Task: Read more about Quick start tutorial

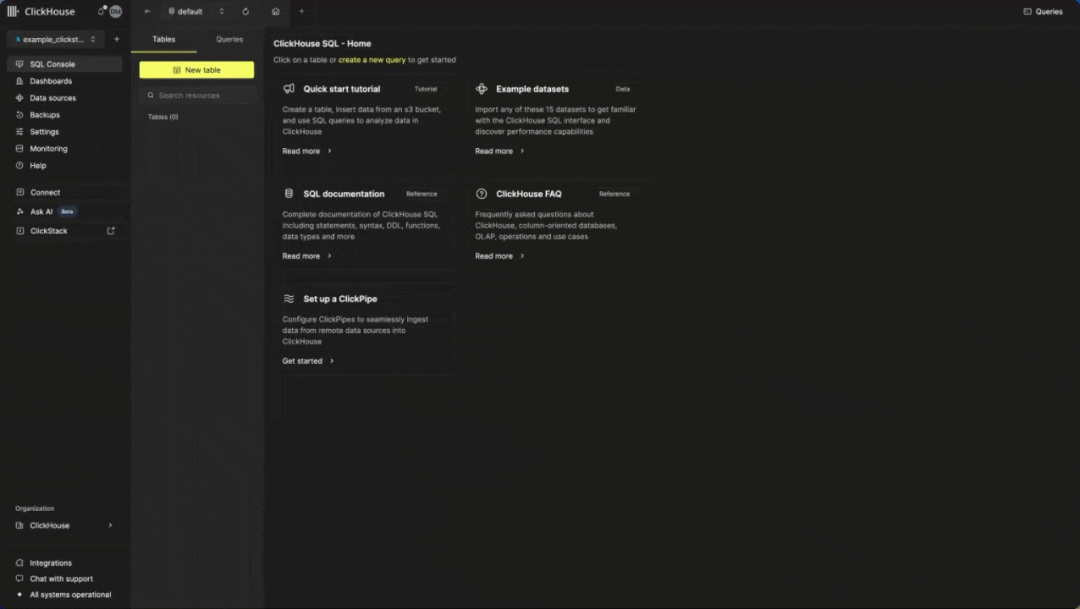Action: click(x=307, y=151)
